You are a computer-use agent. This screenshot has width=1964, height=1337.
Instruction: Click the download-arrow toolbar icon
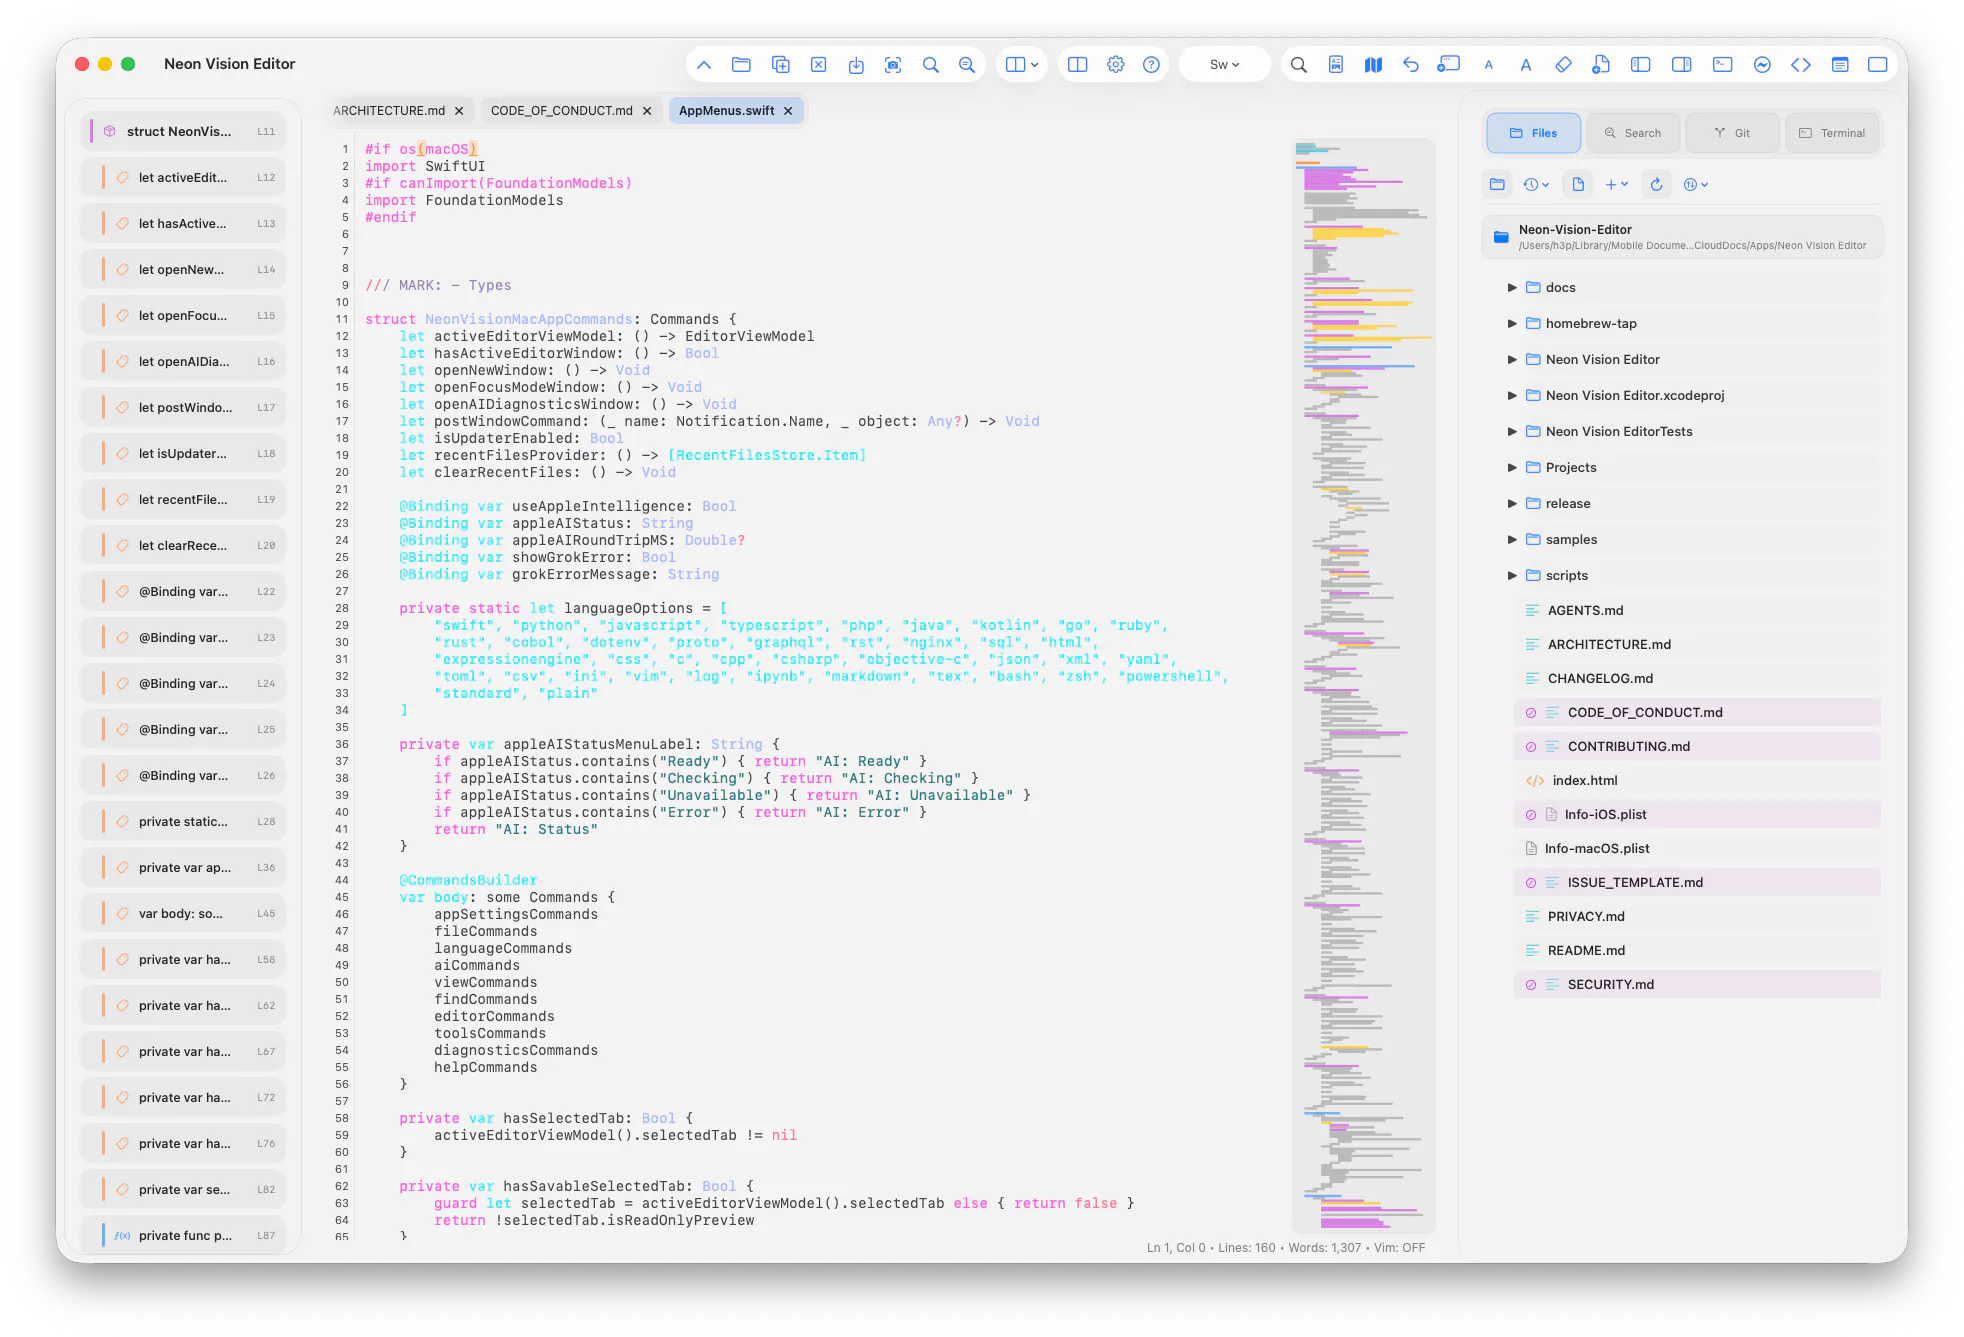click(x=856, y=65)
